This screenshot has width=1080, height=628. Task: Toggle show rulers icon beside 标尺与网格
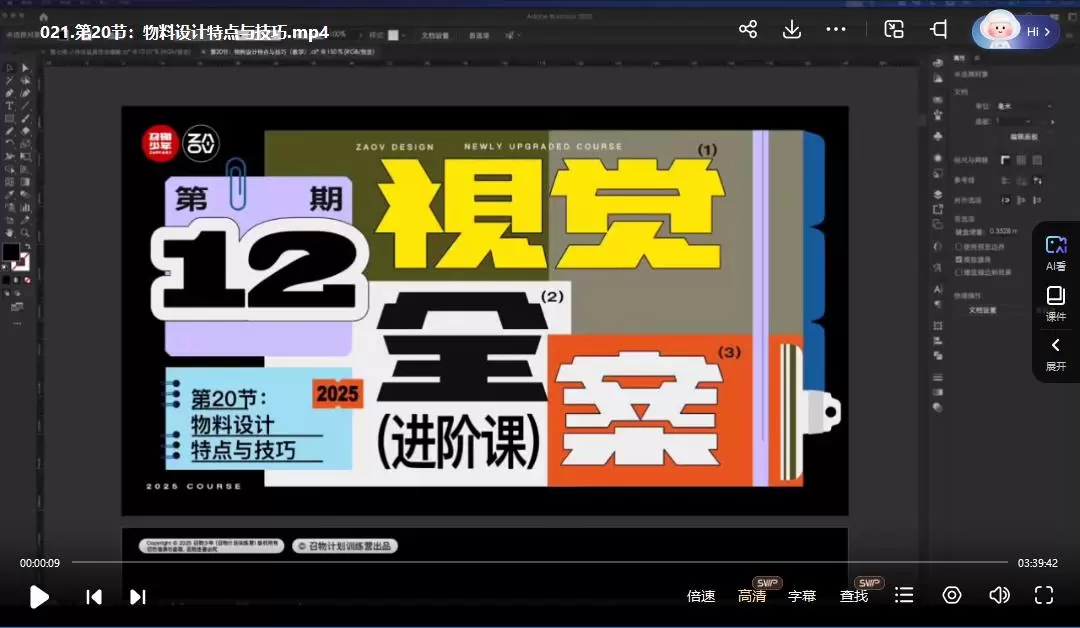pos(1006,160)
